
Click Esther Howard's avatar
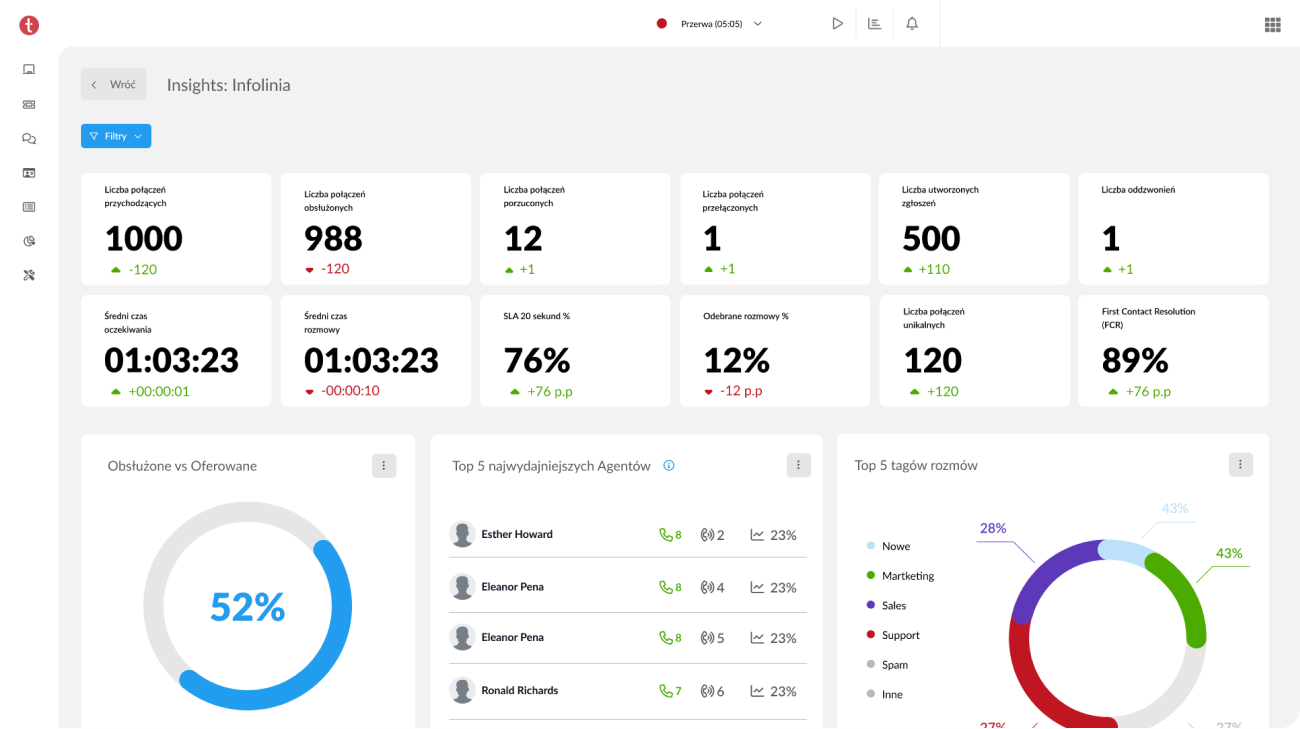coord(462,534)
